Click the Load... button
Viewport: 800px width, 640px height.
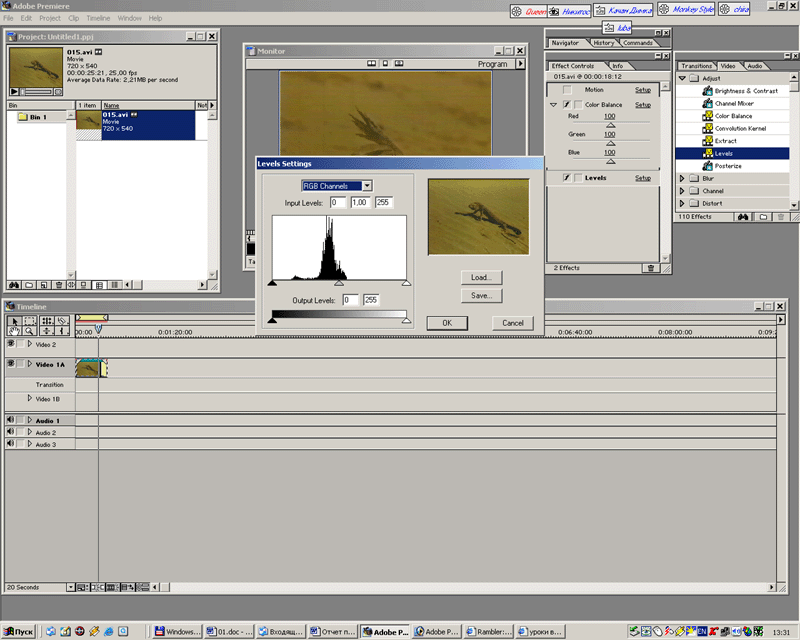(481, 277)
